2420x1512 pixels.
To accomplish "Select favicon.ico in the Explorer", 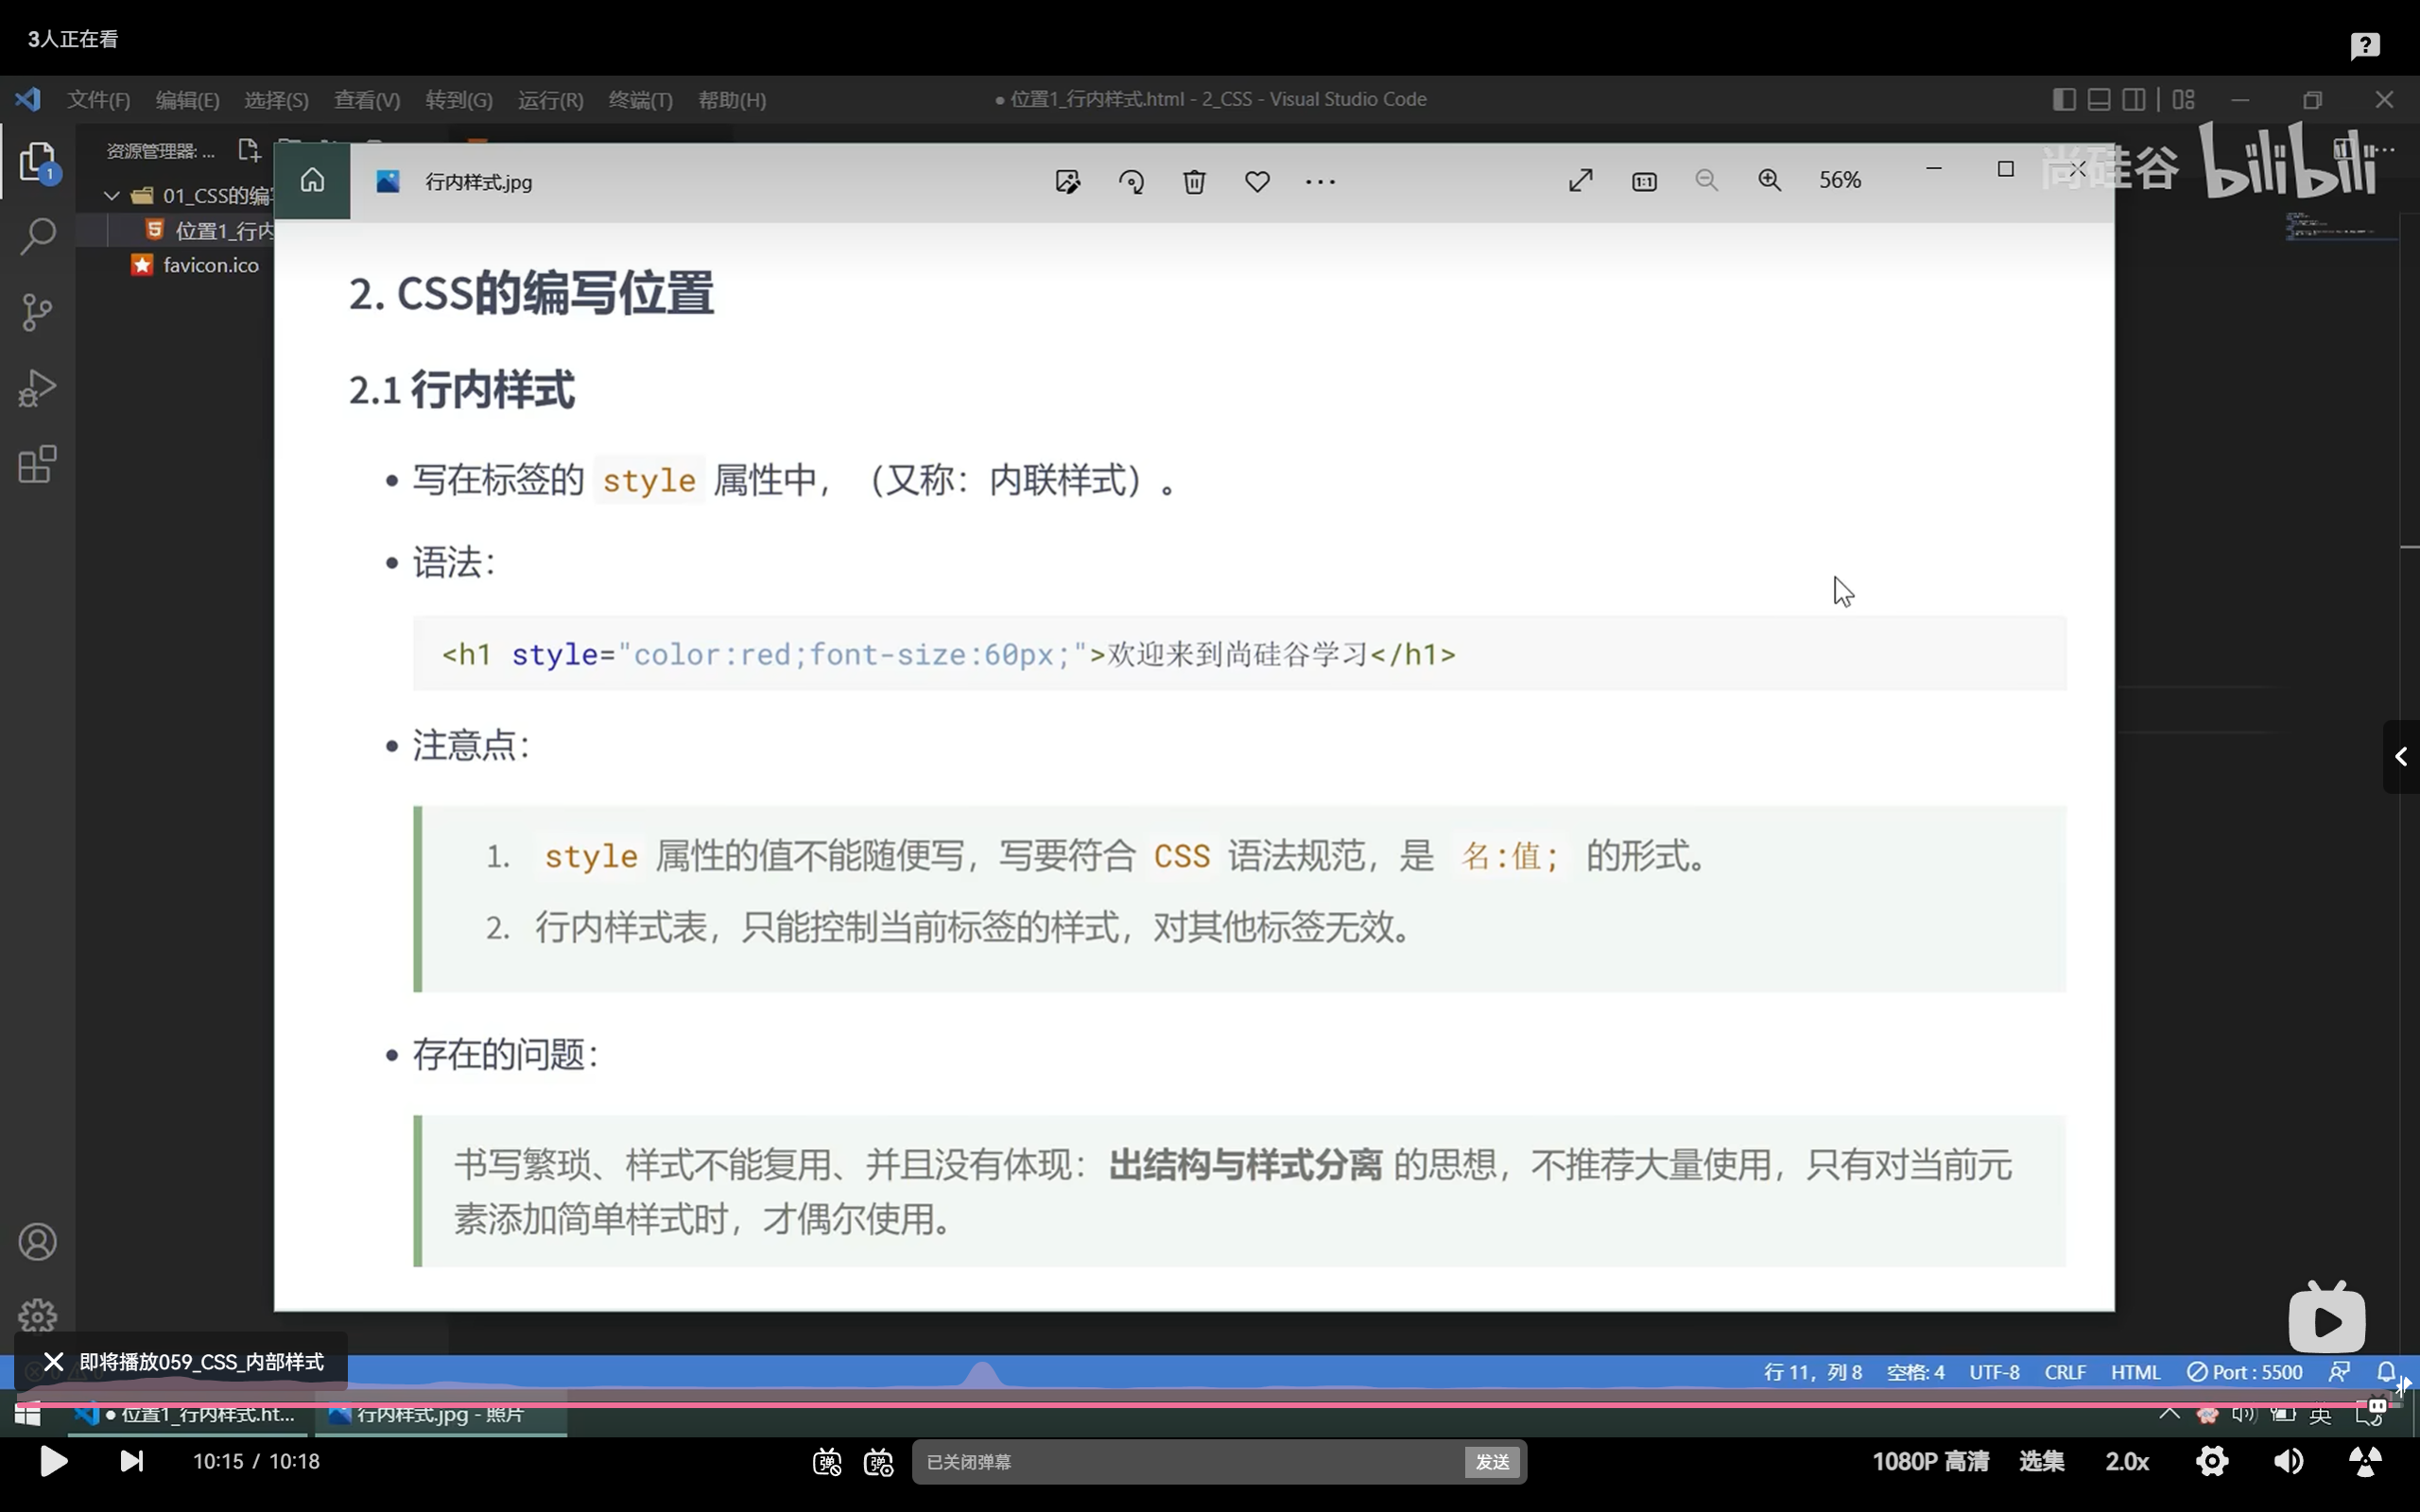I will (x=209, y=264).
